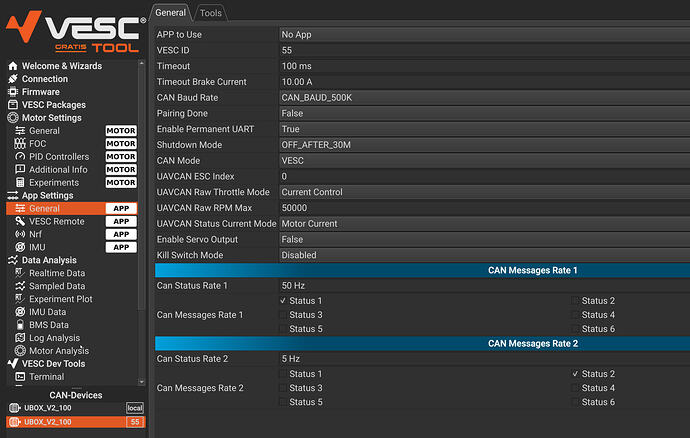Open BMS Data battery icon
The height and width of the screenshot is (438, 690).
click(20, 325)
